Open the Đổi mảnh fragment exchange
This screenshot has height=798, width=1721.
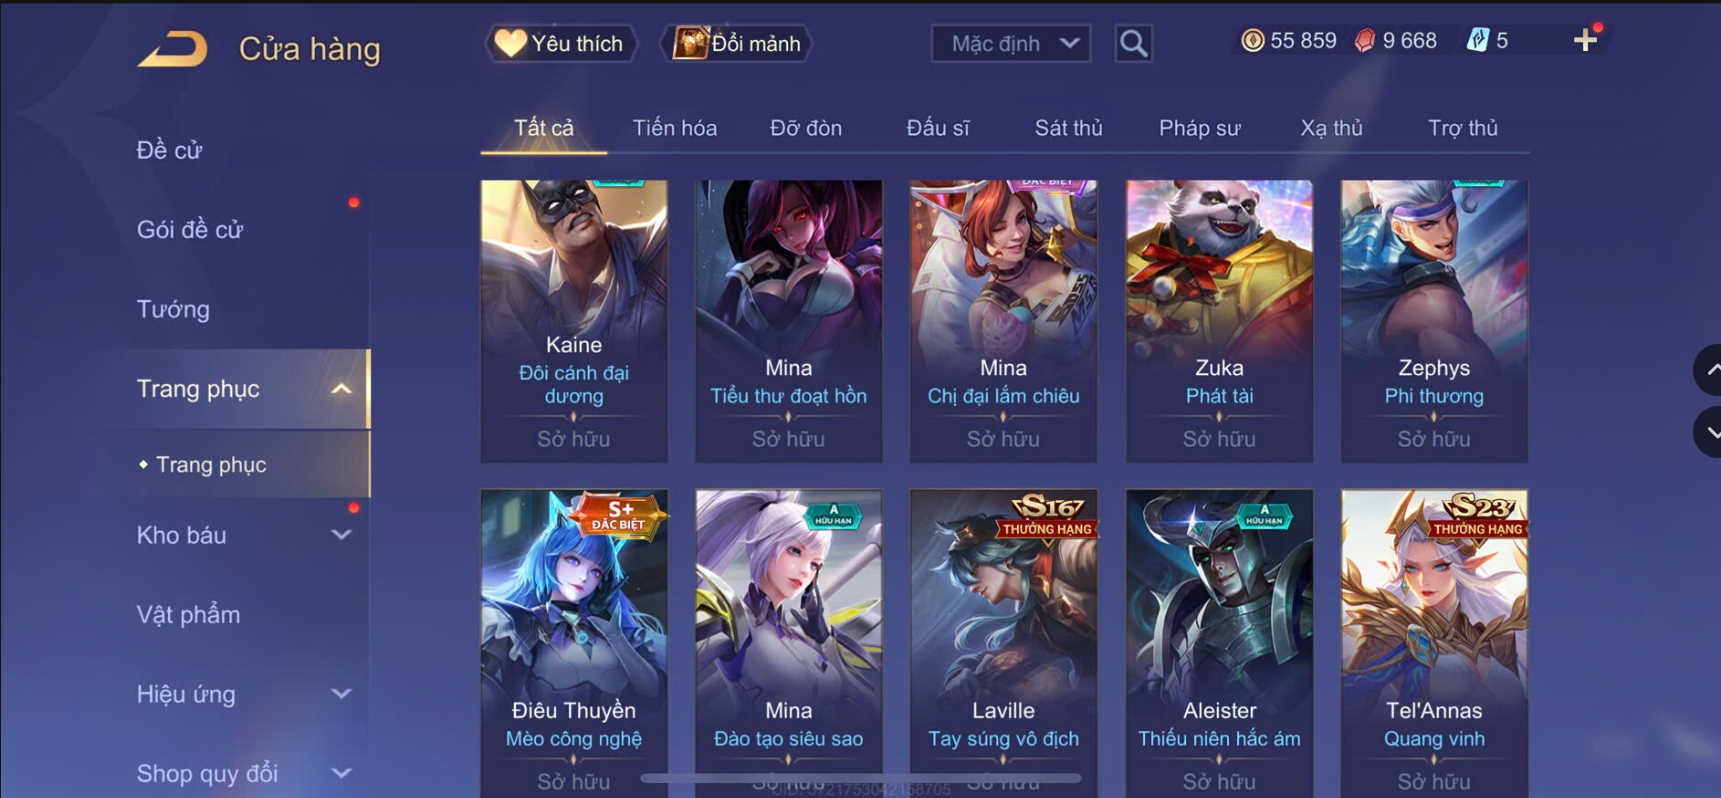[x=737, y=44]
